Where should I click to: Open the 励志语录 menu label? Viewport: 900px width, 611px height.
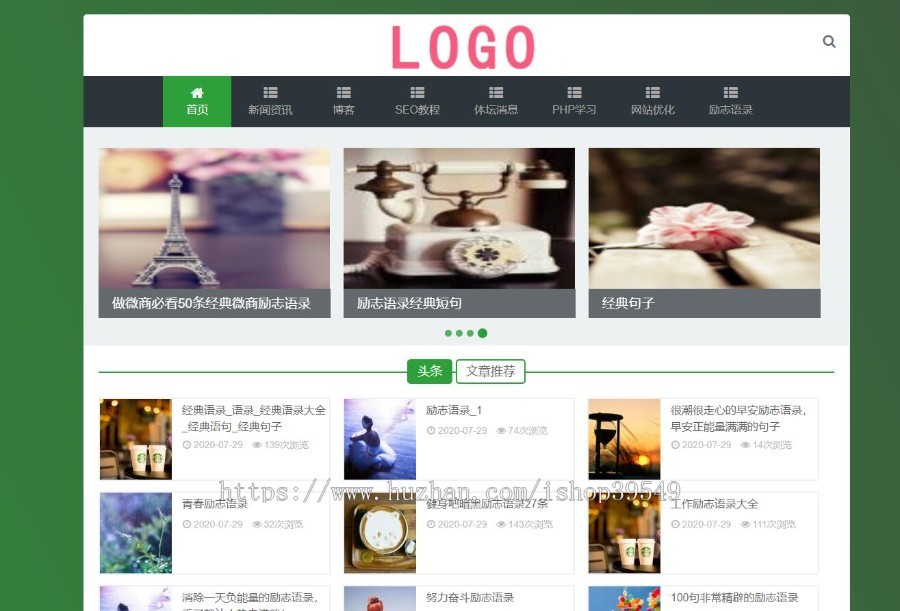[x=731, y=110]
